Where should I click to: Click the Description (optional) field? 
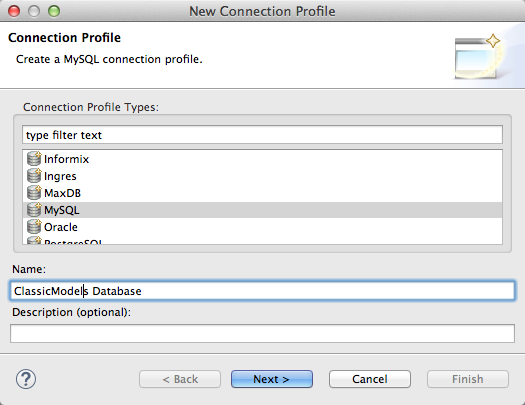coord(262,333)
